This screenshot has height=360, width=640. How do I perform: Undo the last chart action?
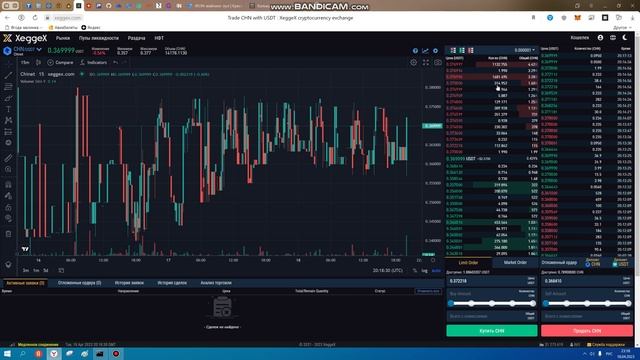(116, 62)
